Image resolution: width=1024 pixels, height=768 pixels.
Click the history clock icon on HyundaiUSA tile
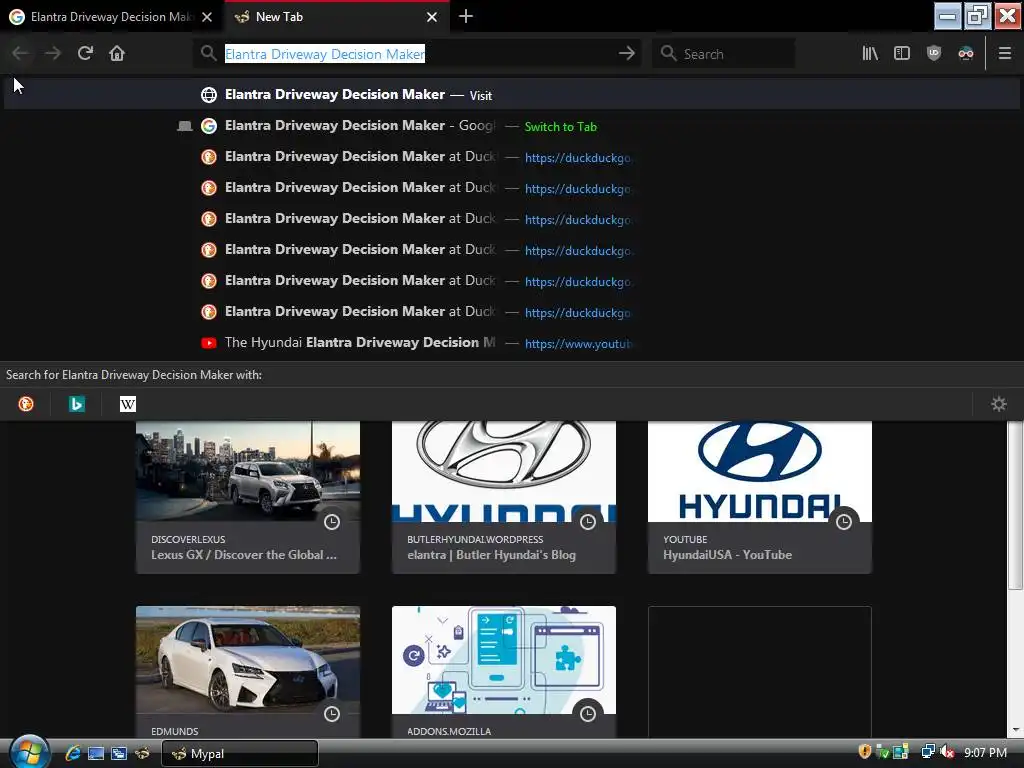844,522
